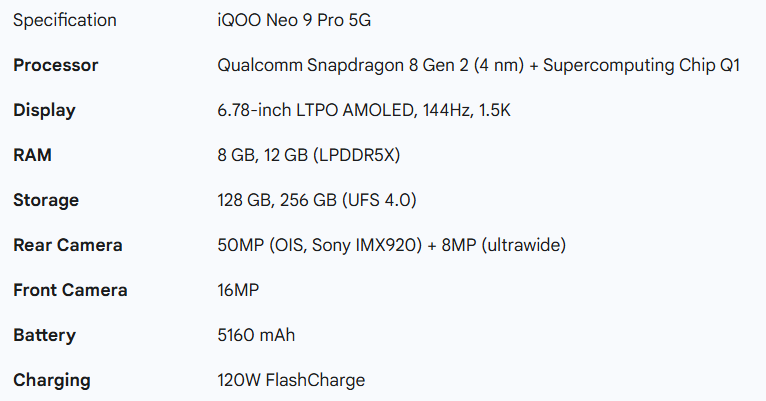The width and height of the screenshot is (766, 401).
Task: Select the 16MP front camera value
Action: [x=239, y=290]
